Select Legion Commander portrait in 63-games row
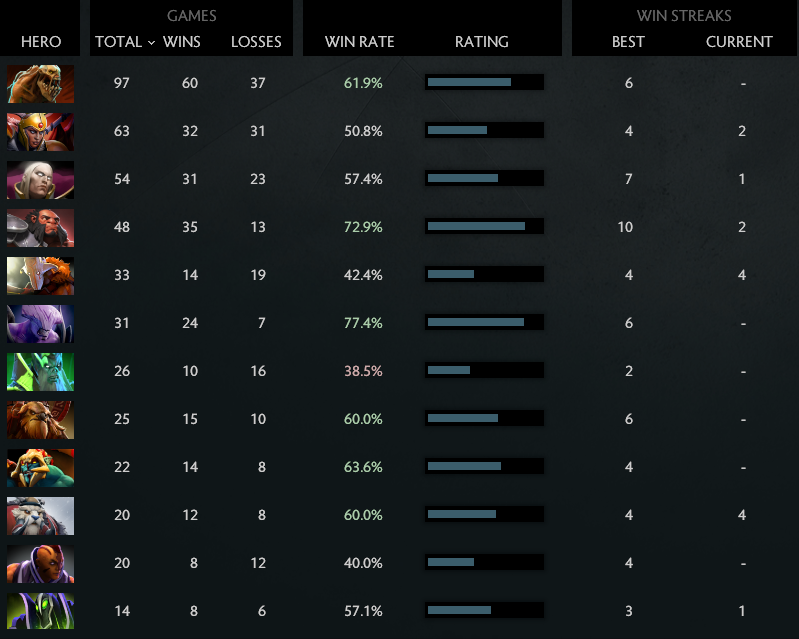Screen dimensions: 799x639 40,131
